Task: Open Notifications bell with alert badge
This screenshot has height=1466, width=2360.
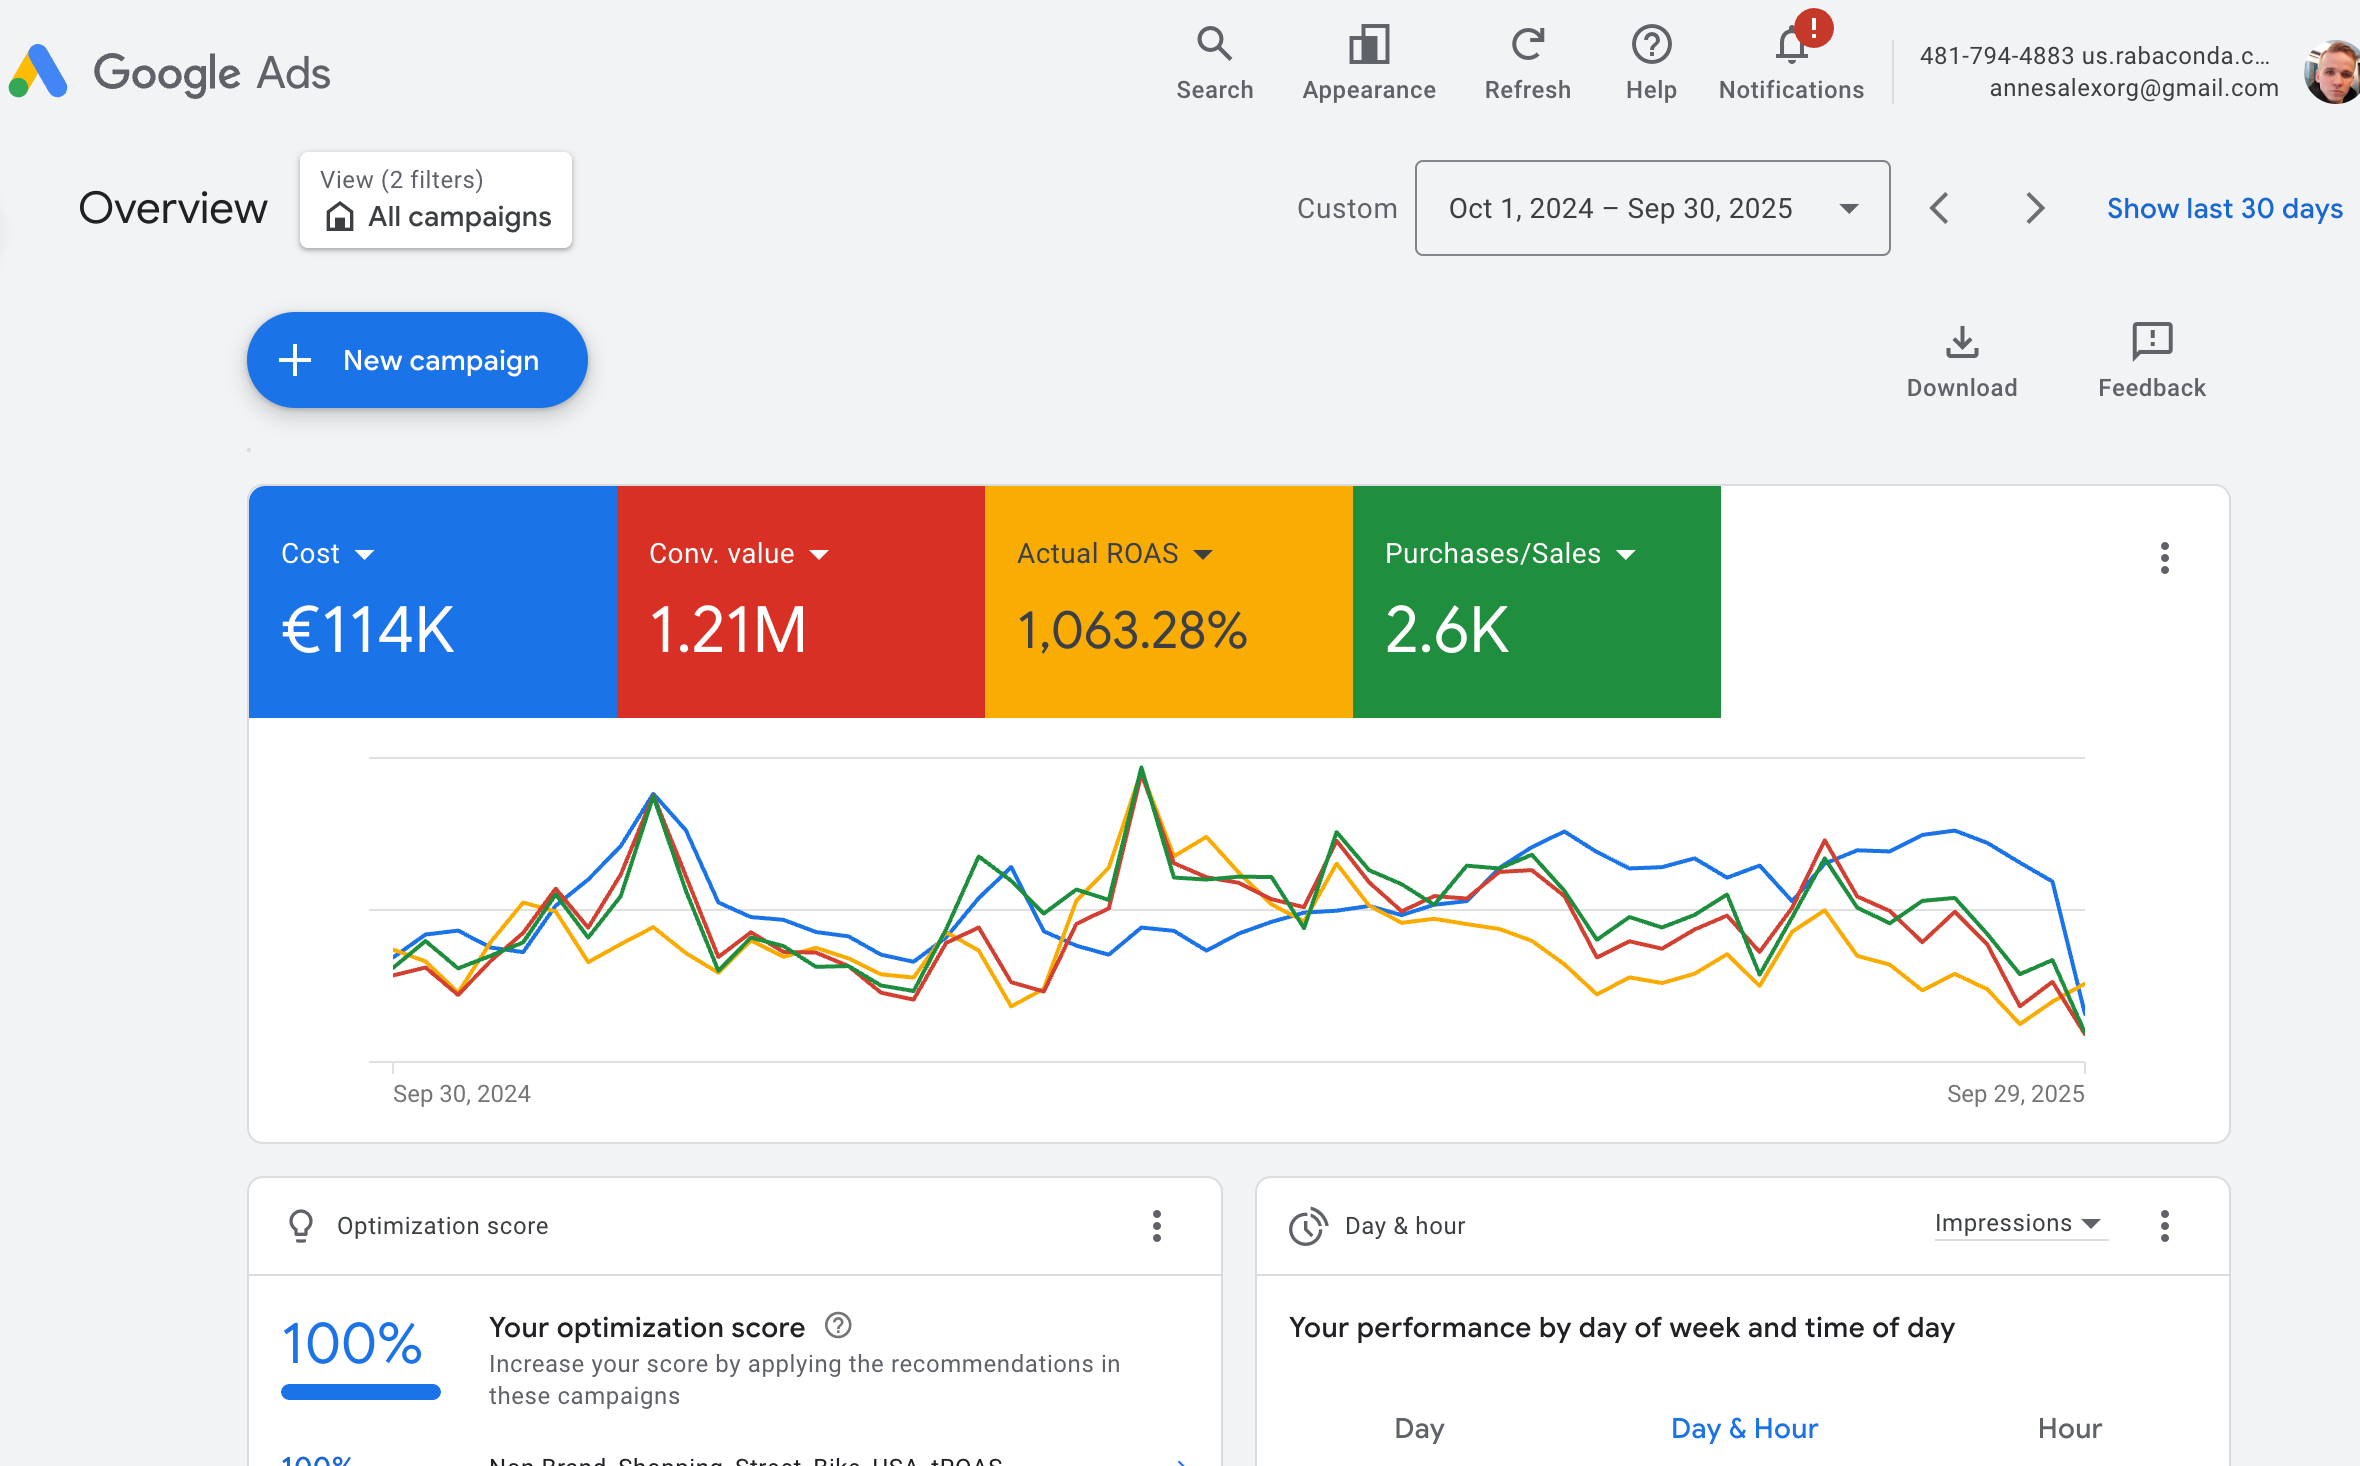Action: pos(1792,45)
